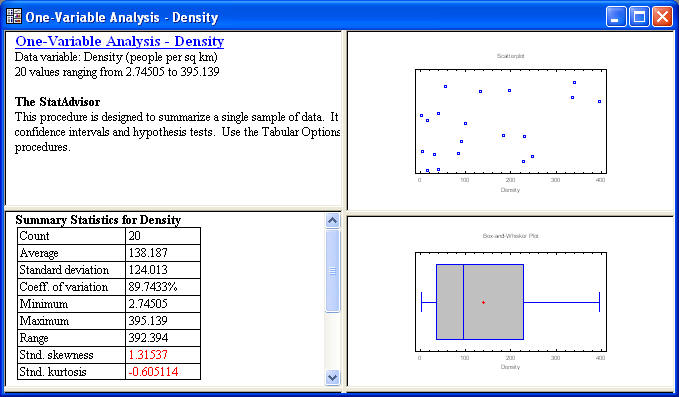Click the rightmost scatterplot point near 400
The image size is (679, 397).
(x=599, y=101)
